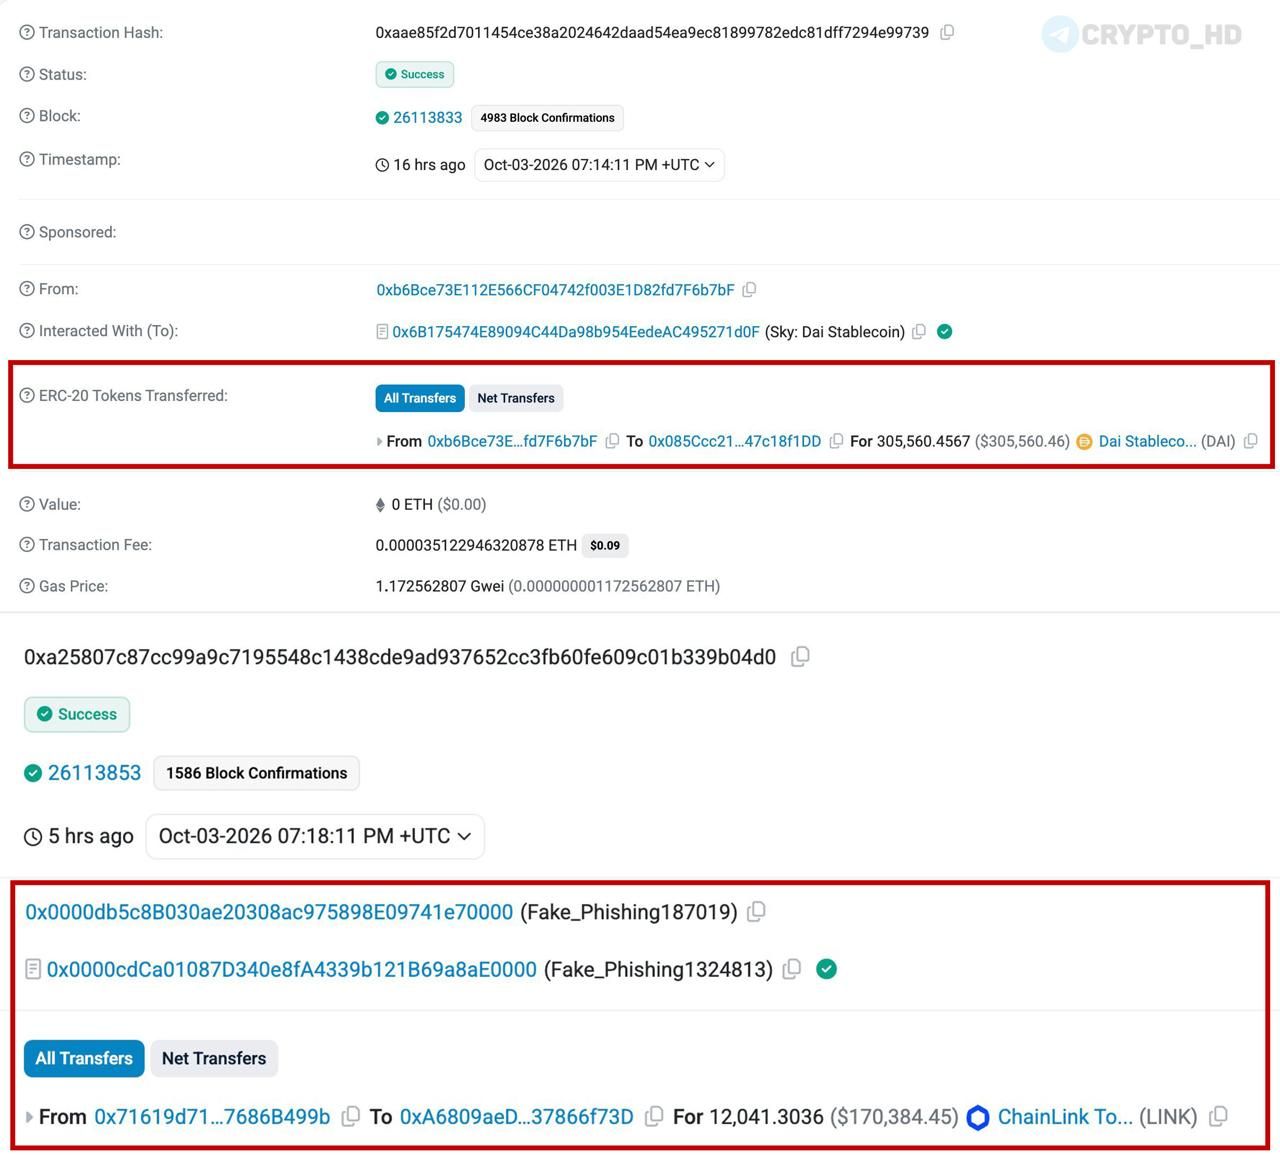Click help icon next to Status label

pos(27,75)
